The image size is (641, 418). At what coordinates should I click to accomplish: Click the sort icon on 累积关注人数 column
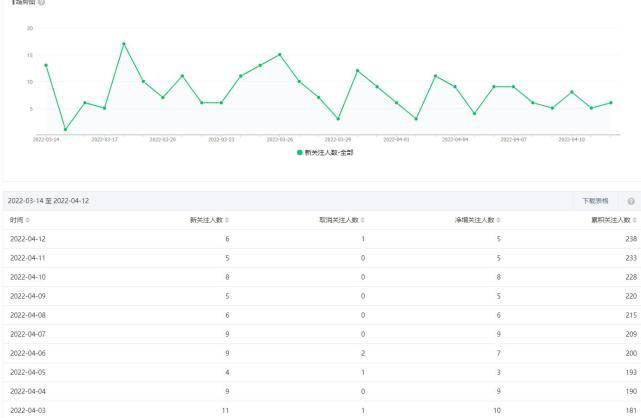tap(634, 220)
